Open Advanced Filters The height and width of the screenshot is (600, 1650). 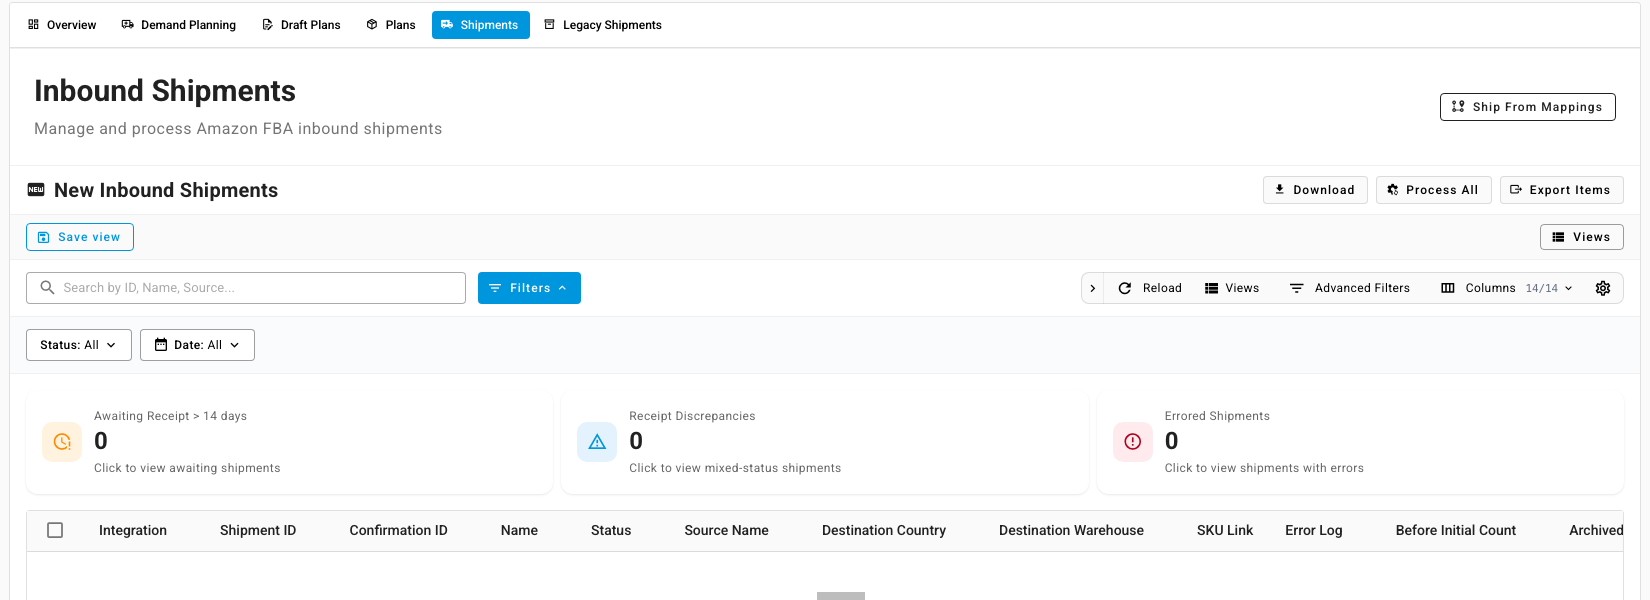(1350, 288)
